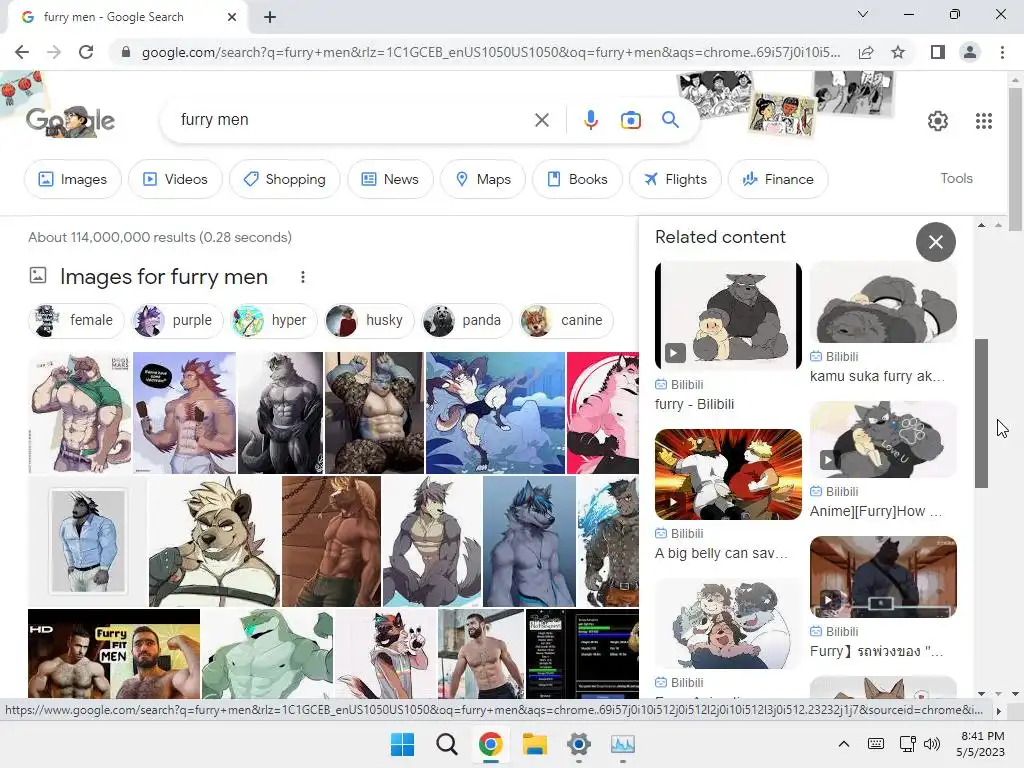Open search by image camera icon
The height and width of the screenshot is (768, 1024).
[630, 120]
